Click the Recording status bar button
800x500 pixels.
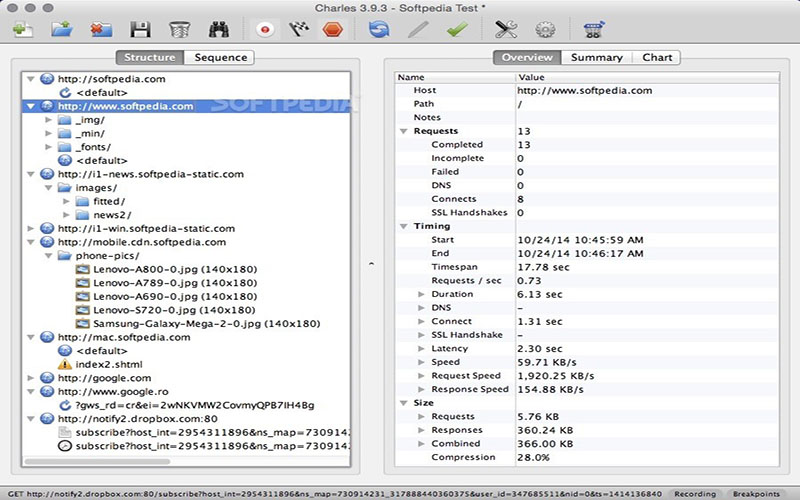[695, 494]
